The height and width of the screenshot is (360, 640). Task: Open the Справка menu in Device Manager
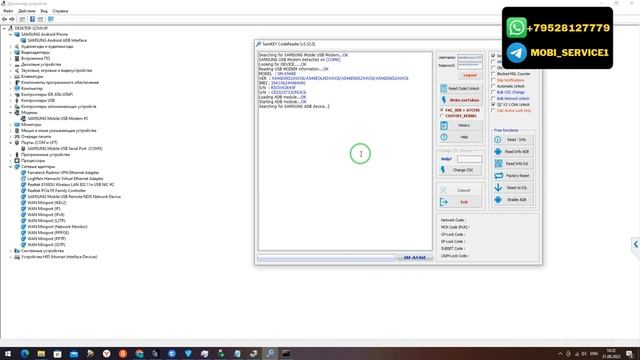[x=60, y=11]
